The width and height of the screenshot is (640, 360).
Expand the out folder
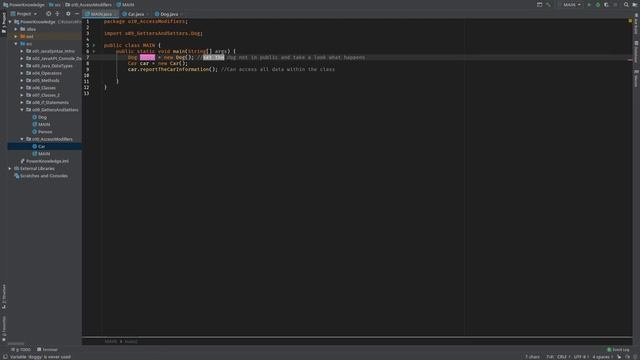pos(16,37)
